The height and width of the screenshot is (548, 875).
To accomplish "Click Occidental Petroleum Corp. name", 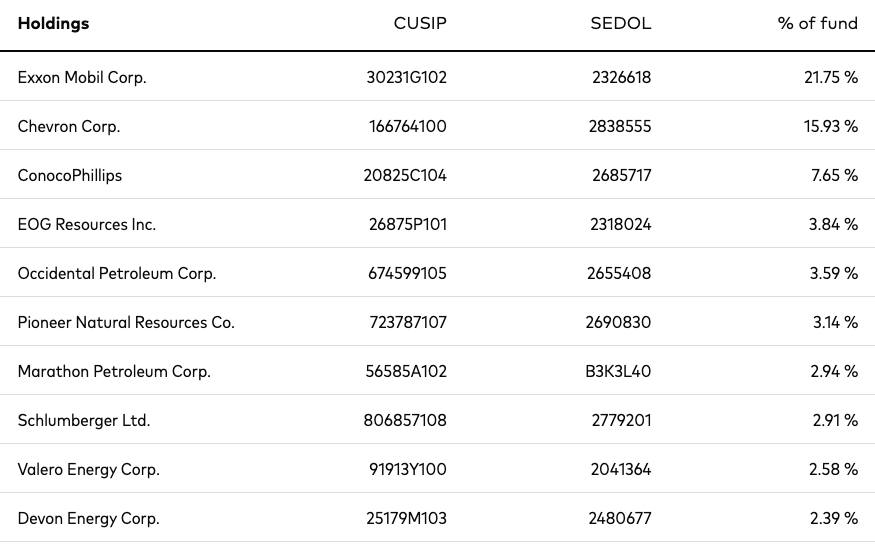I will (117, 273).
